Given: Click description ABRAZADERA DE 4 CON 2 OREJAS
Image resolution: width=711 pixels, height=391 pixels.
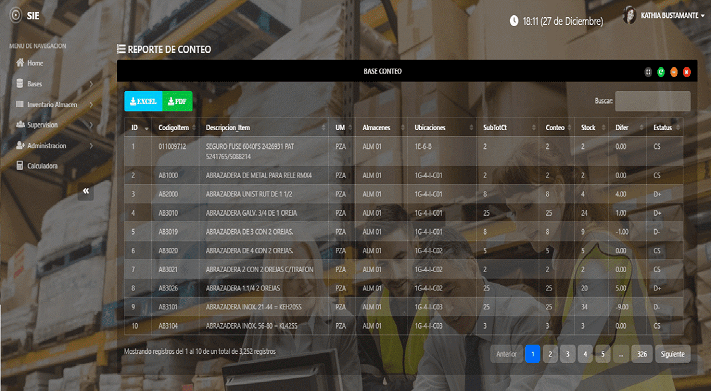Looking at the screenshot, I should [x=249, y=251].
